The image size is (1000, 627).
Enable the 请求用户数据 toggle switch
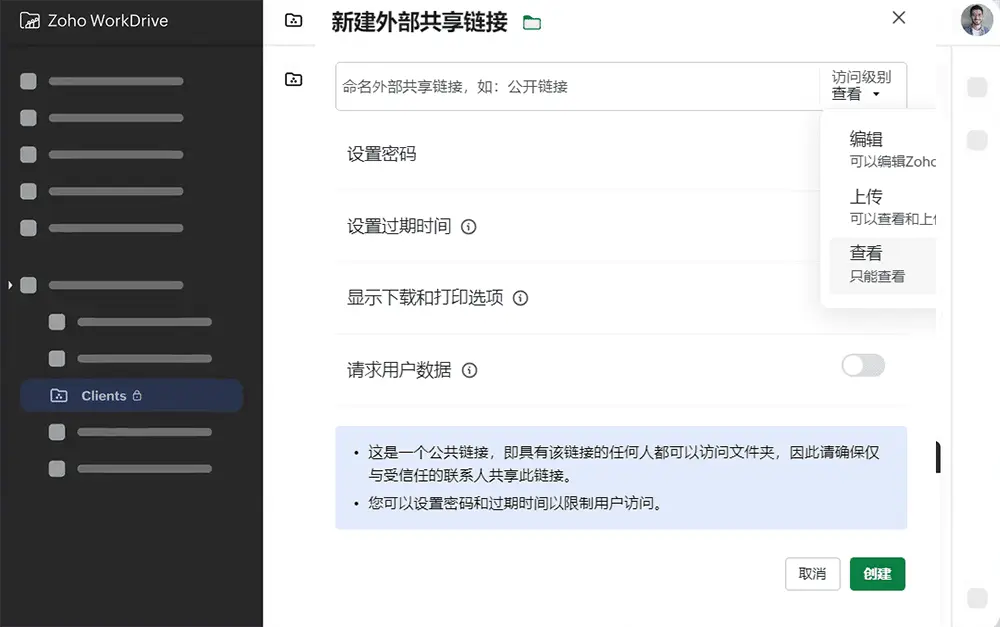(862, 366)
